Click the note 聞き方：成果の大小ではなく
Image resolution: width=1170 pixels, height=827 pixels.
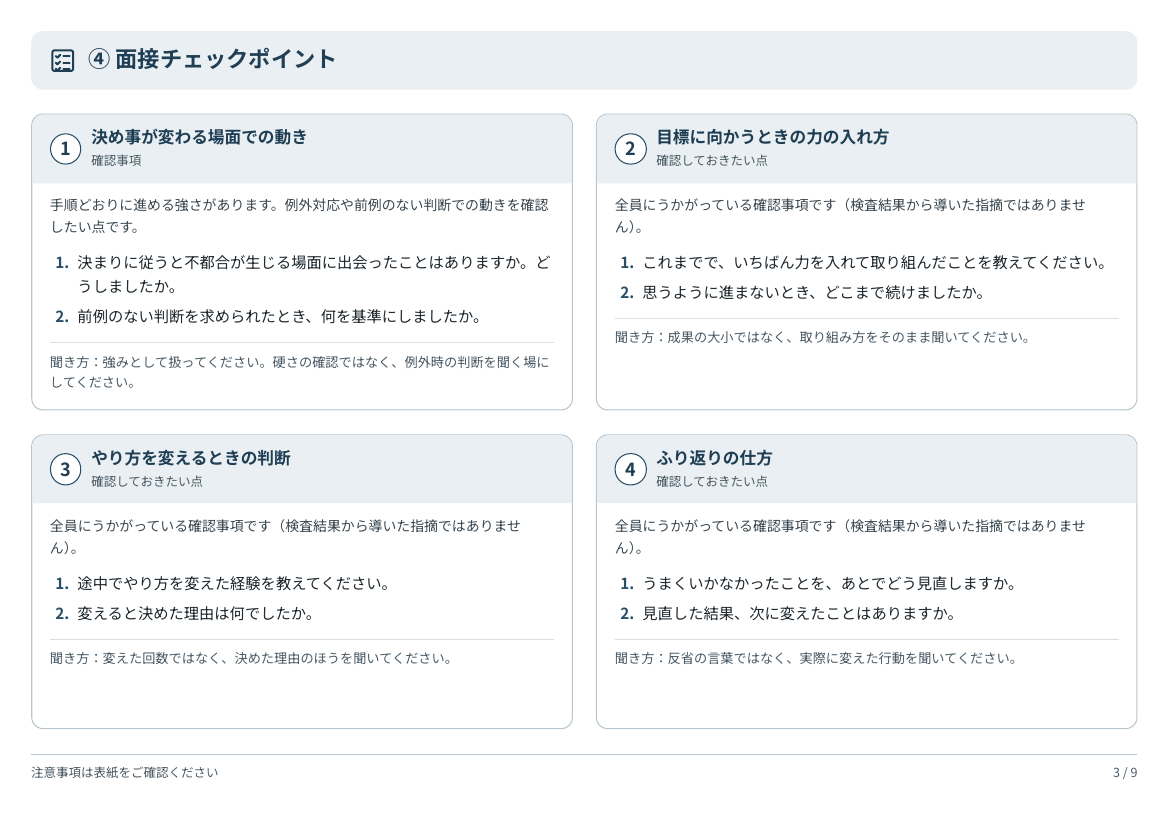click(822, 337)
